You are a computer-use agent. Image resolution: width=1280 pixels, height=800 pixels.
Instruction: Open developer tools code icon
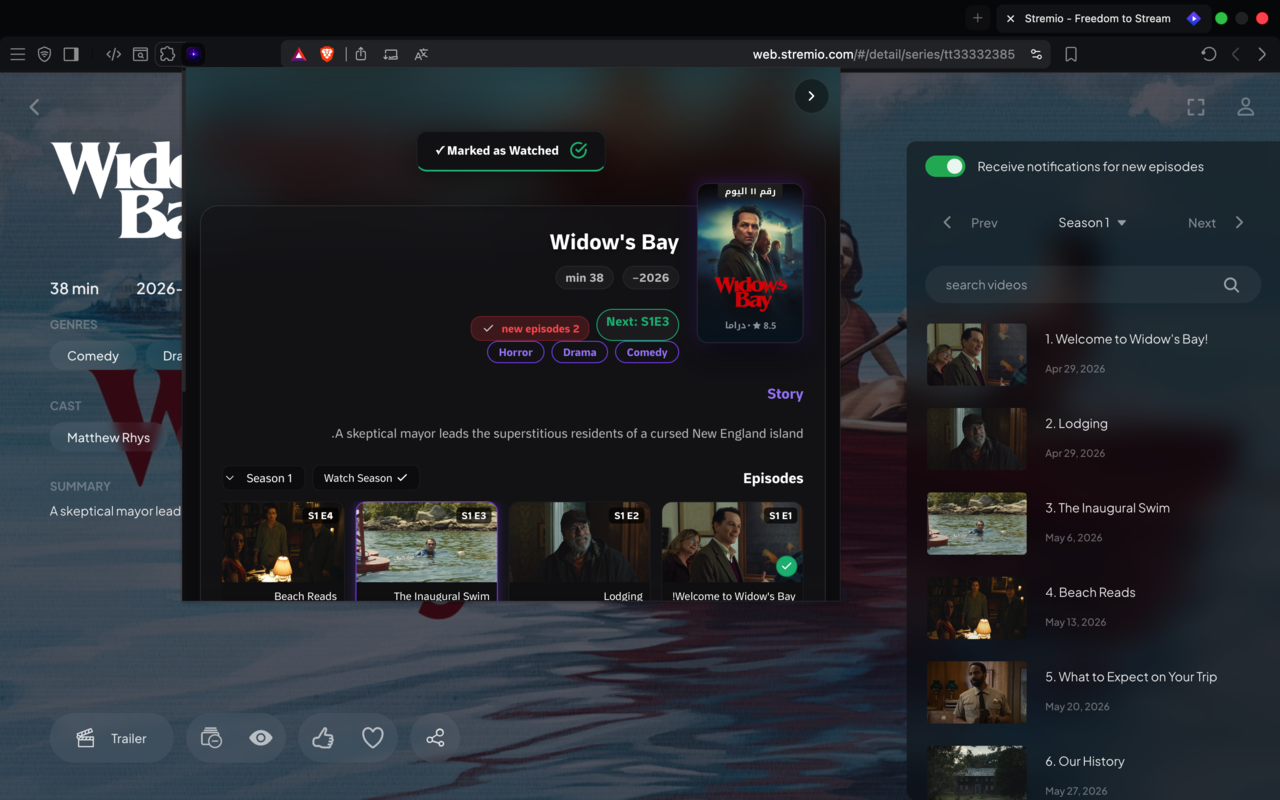[x=114, y=54]
